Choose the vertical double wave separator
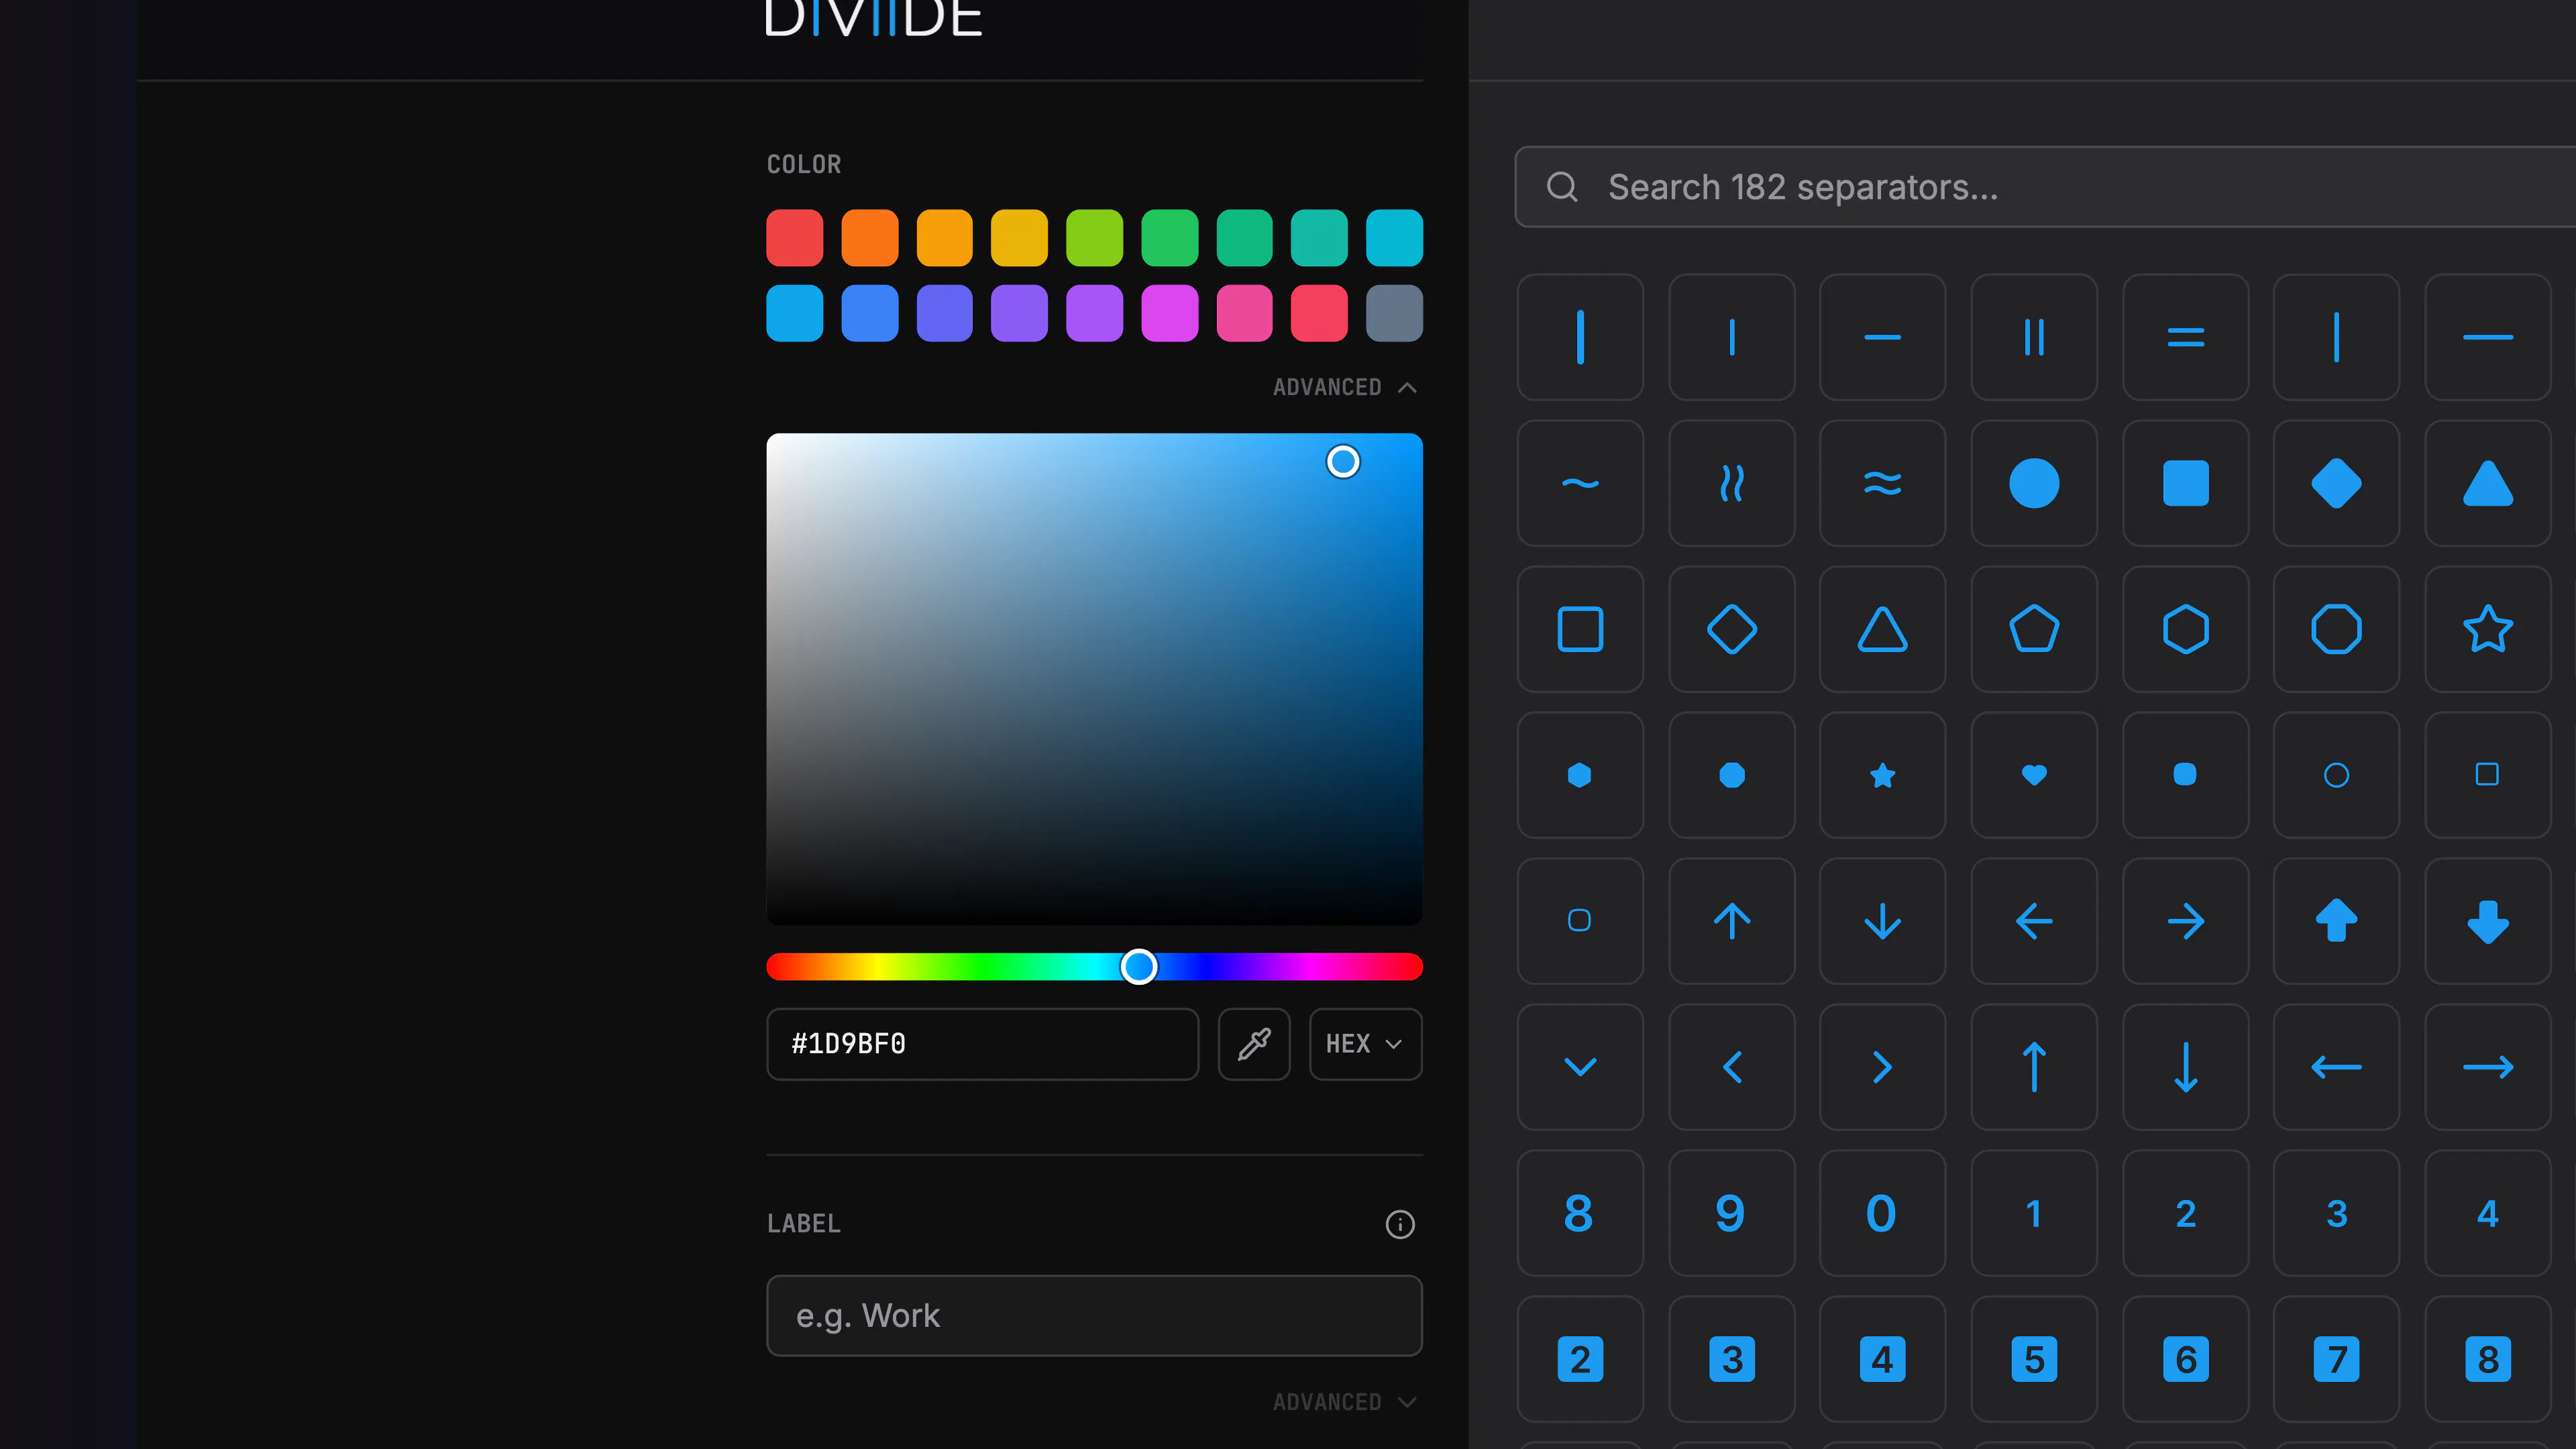2576x1449 pixels. pos(1731,483)
